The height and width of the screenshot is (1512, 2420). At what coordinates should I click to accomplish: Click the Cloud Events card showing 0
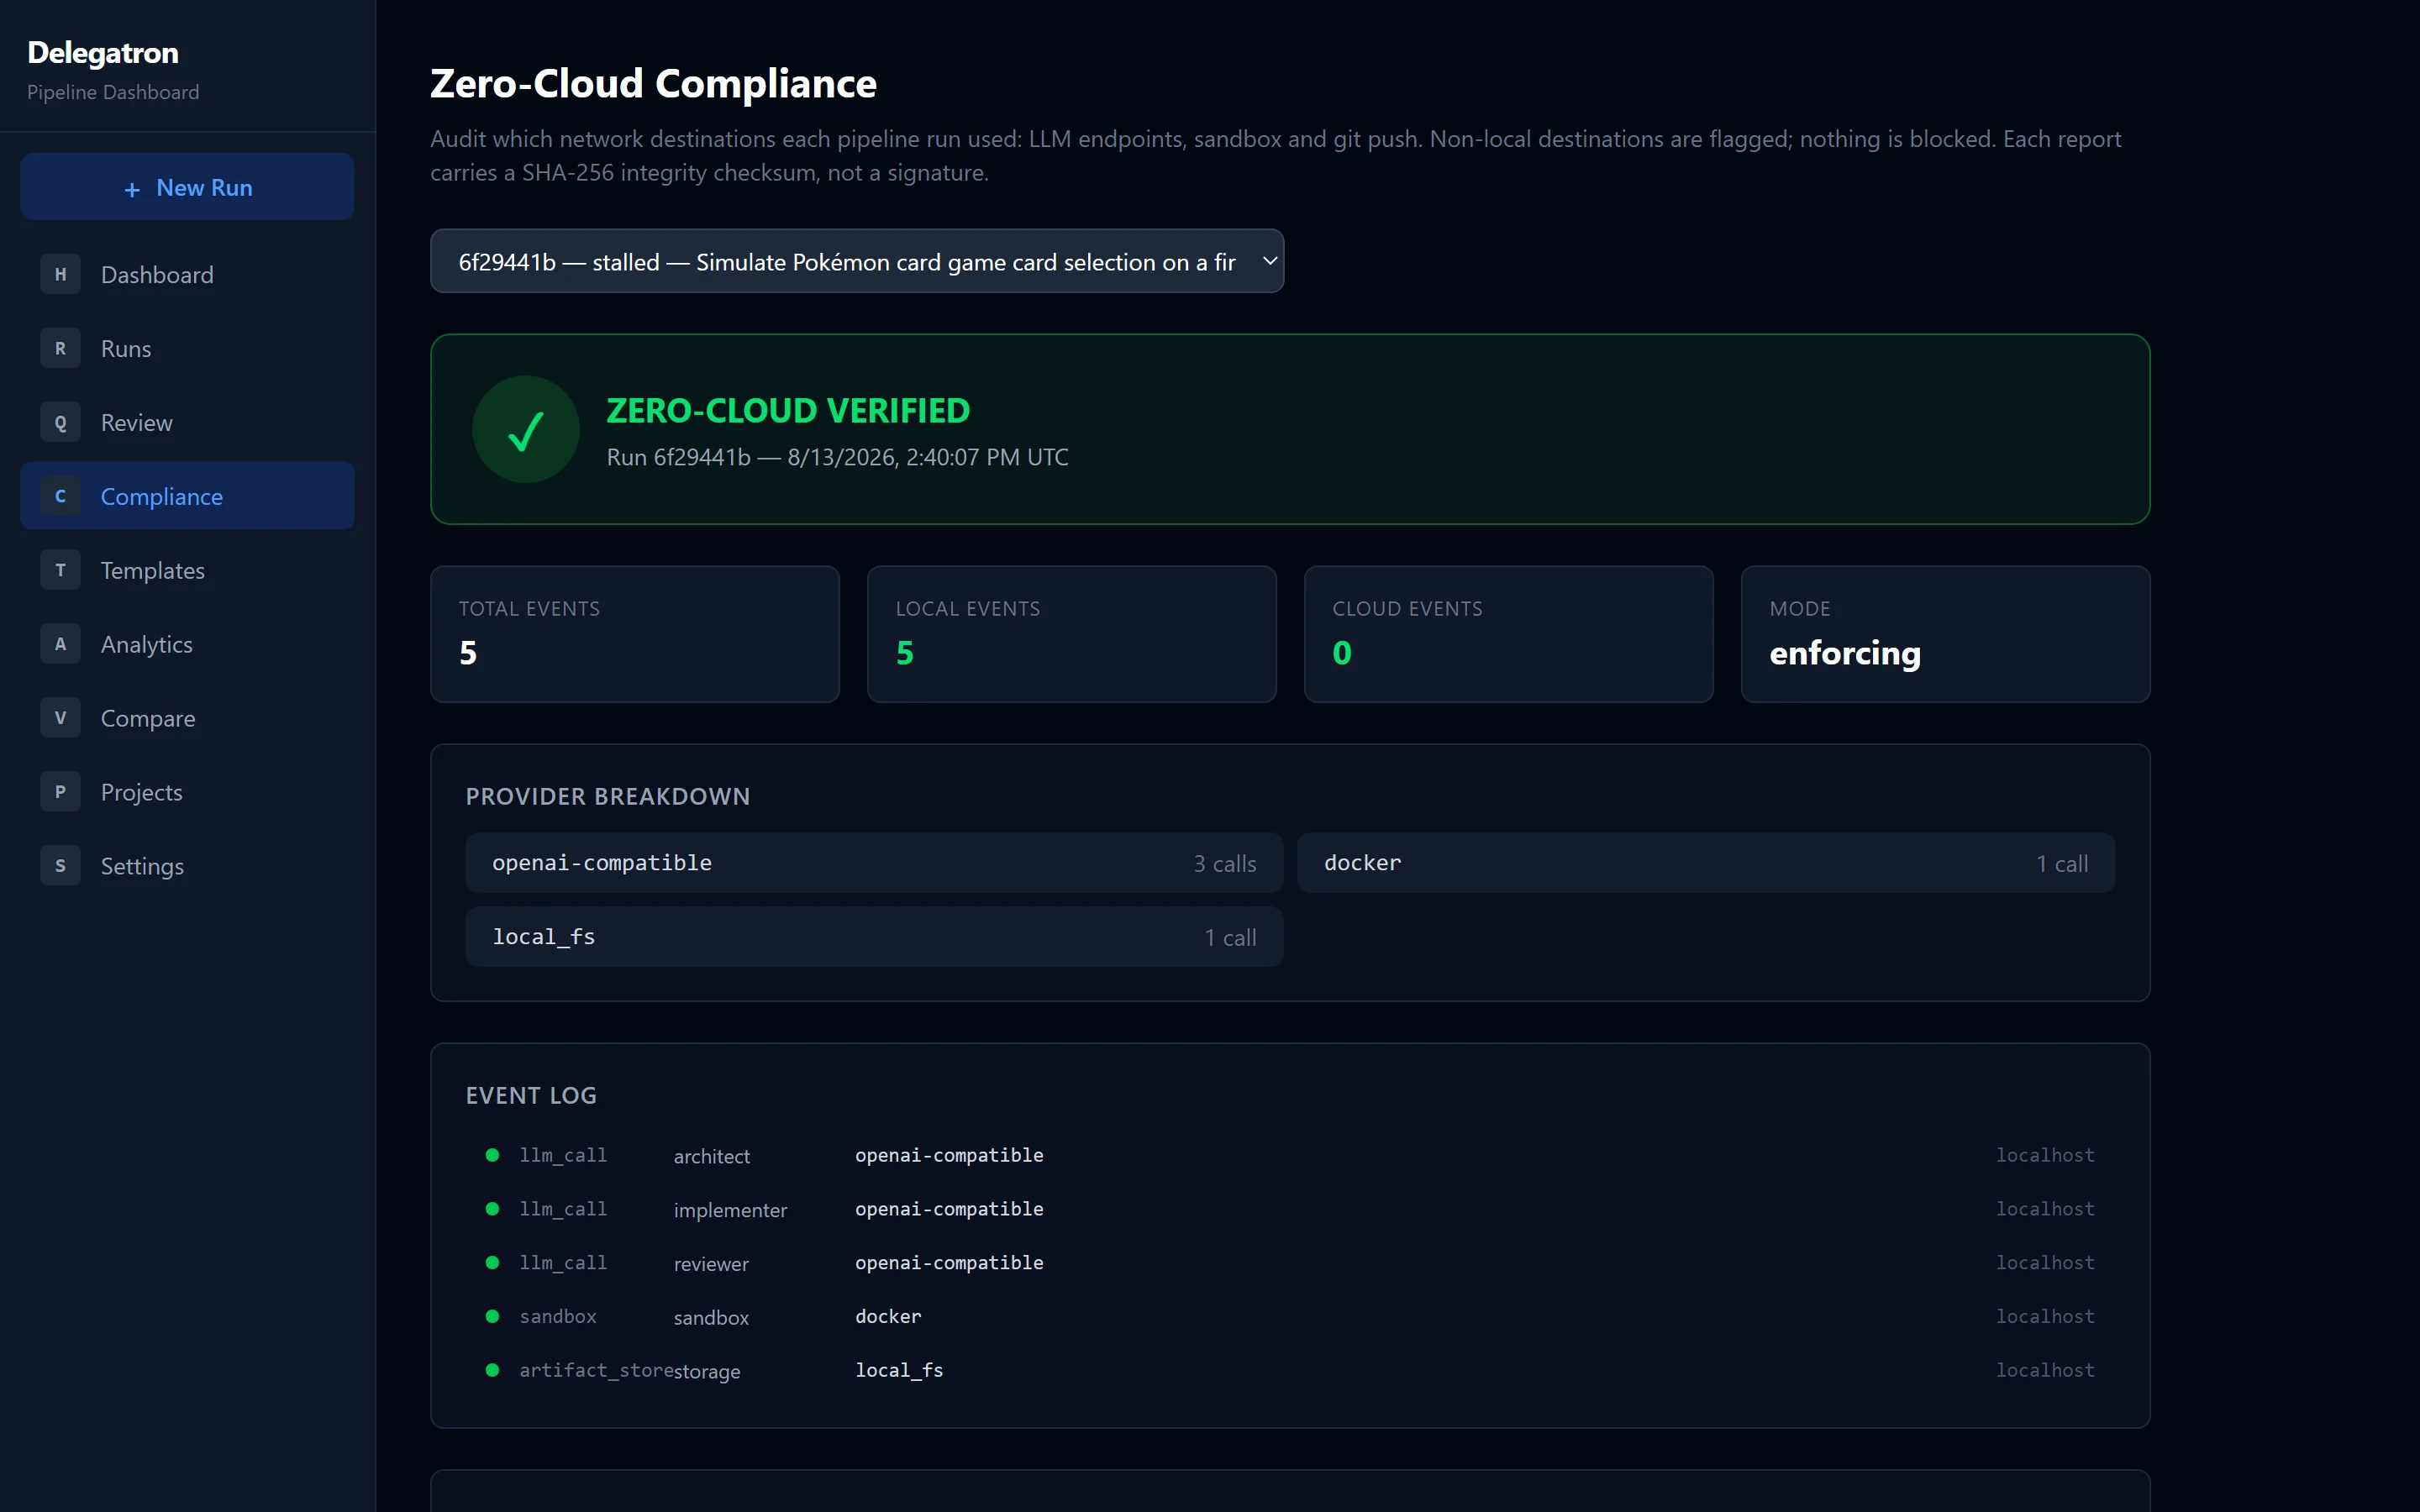(x=1509, y=634)
